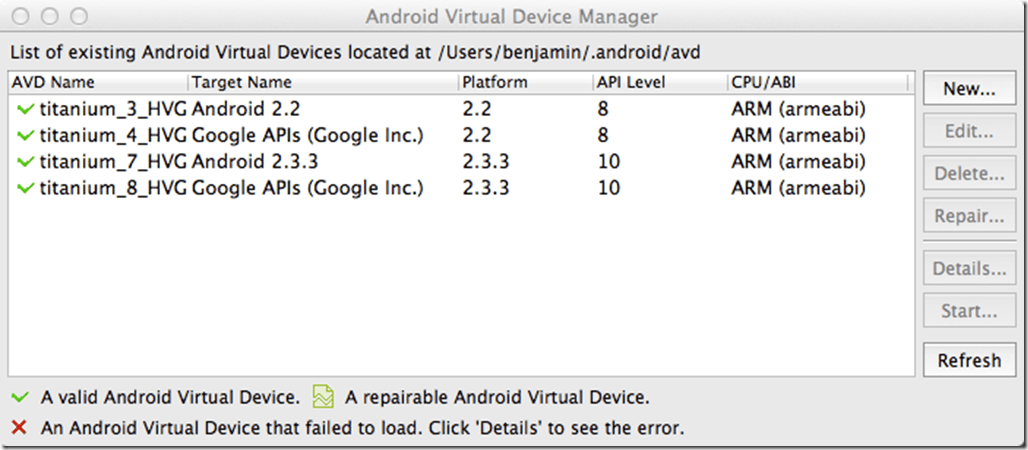This screenshot has width=1028, height=450.
Task: Select the titanium_7_HVG Android 2.3.3 row
Action: [x=300, y=161]
